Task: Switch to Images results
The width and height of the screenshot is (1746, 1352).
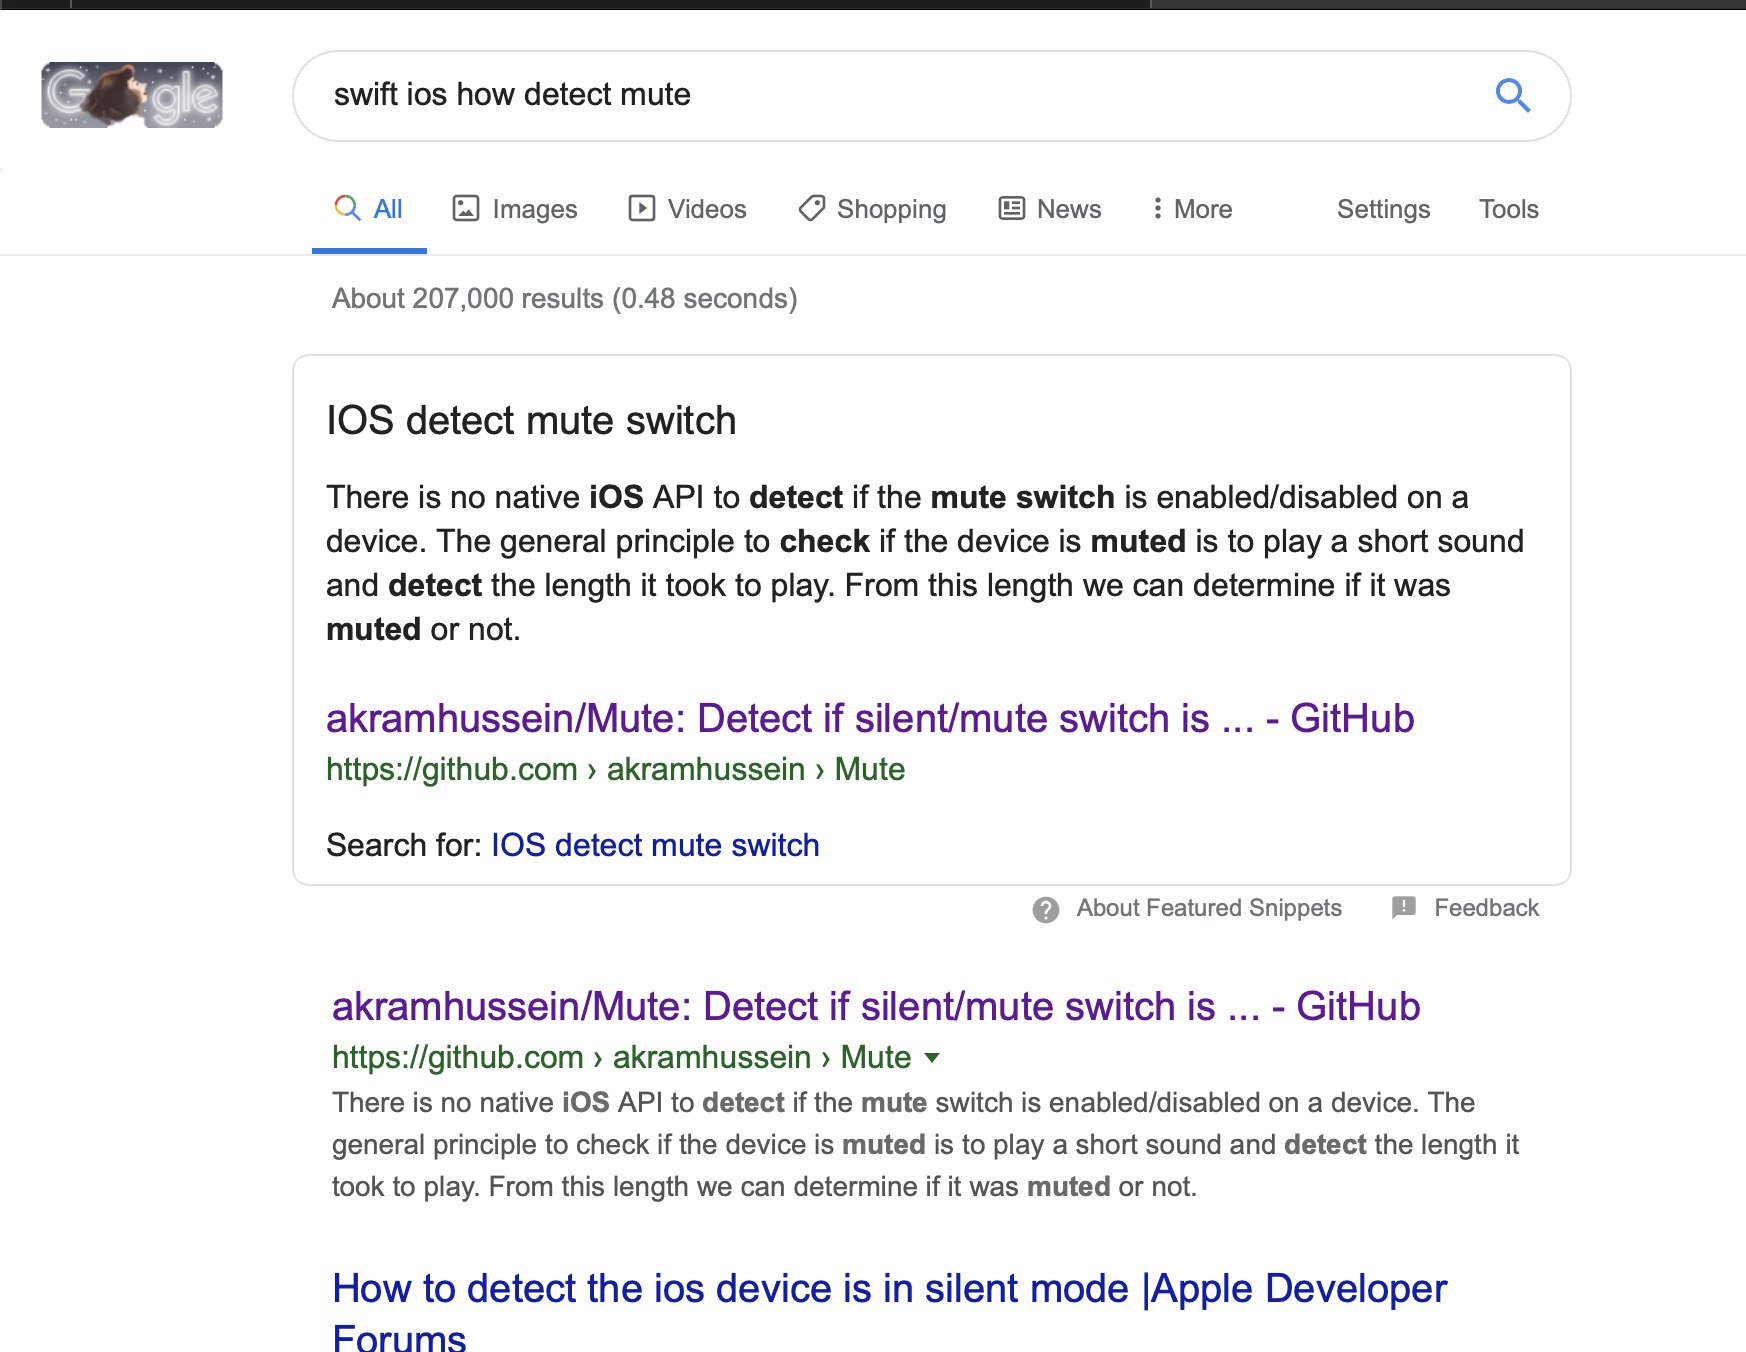Action: click(x=515, y=209)
